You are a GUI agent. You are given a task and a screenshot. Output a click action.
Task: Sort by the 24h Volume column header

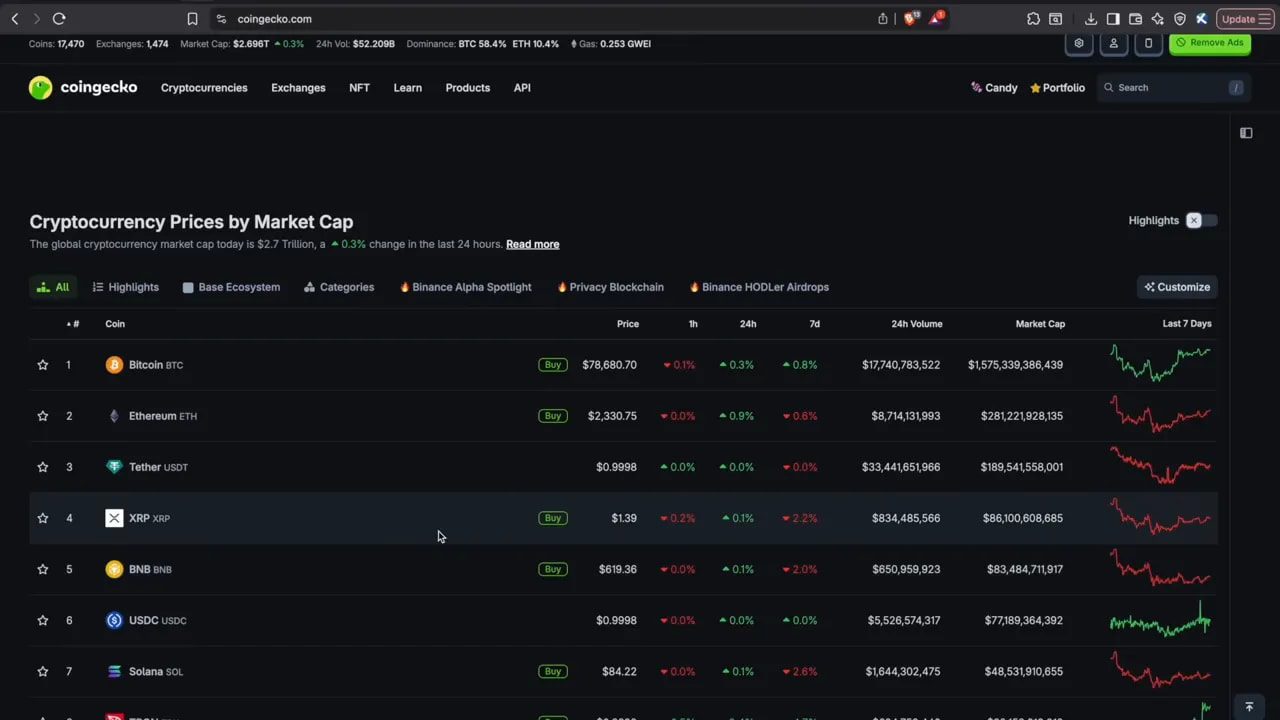click(917, 324)
